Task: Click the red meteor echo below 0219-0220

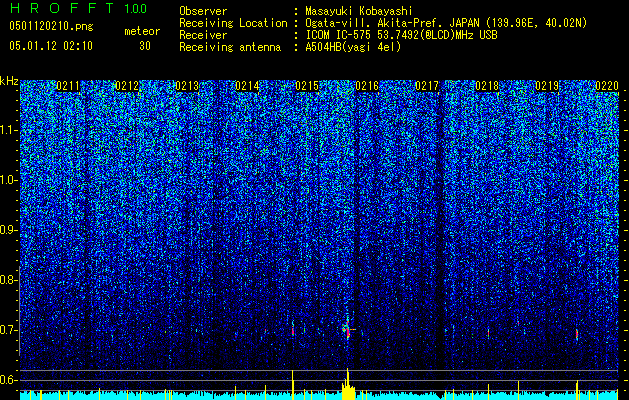Action: (x=577, y=334)
